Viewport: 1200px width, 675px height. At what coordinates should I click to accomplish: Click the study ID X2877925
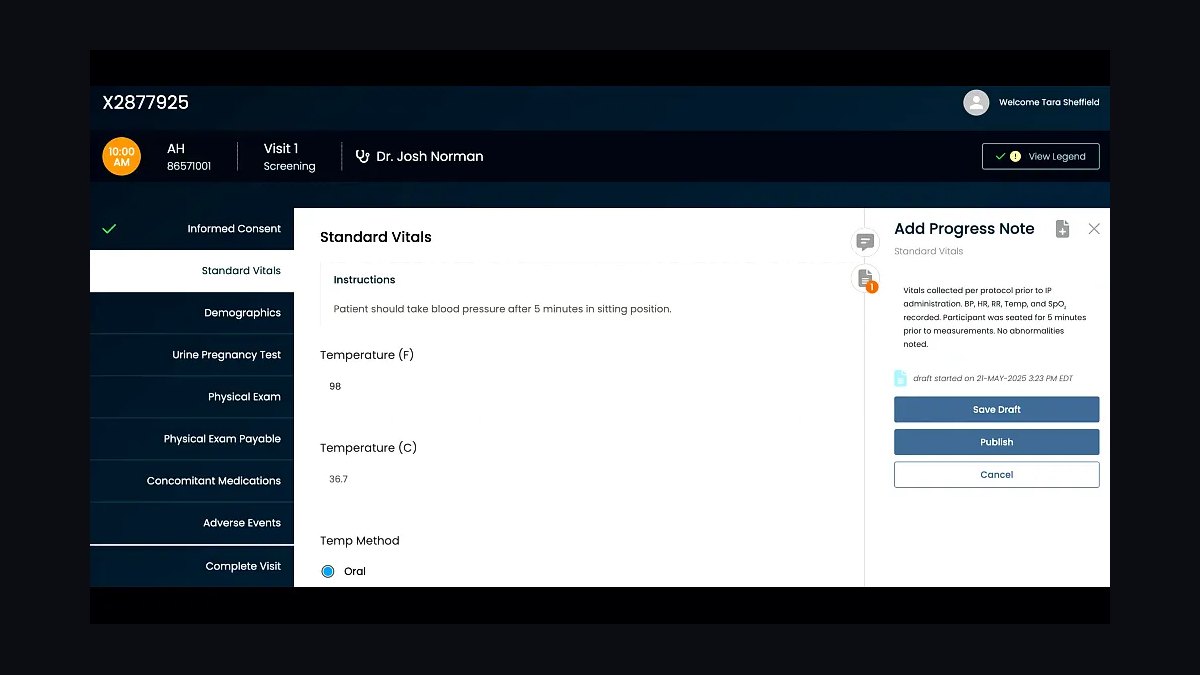145,103
